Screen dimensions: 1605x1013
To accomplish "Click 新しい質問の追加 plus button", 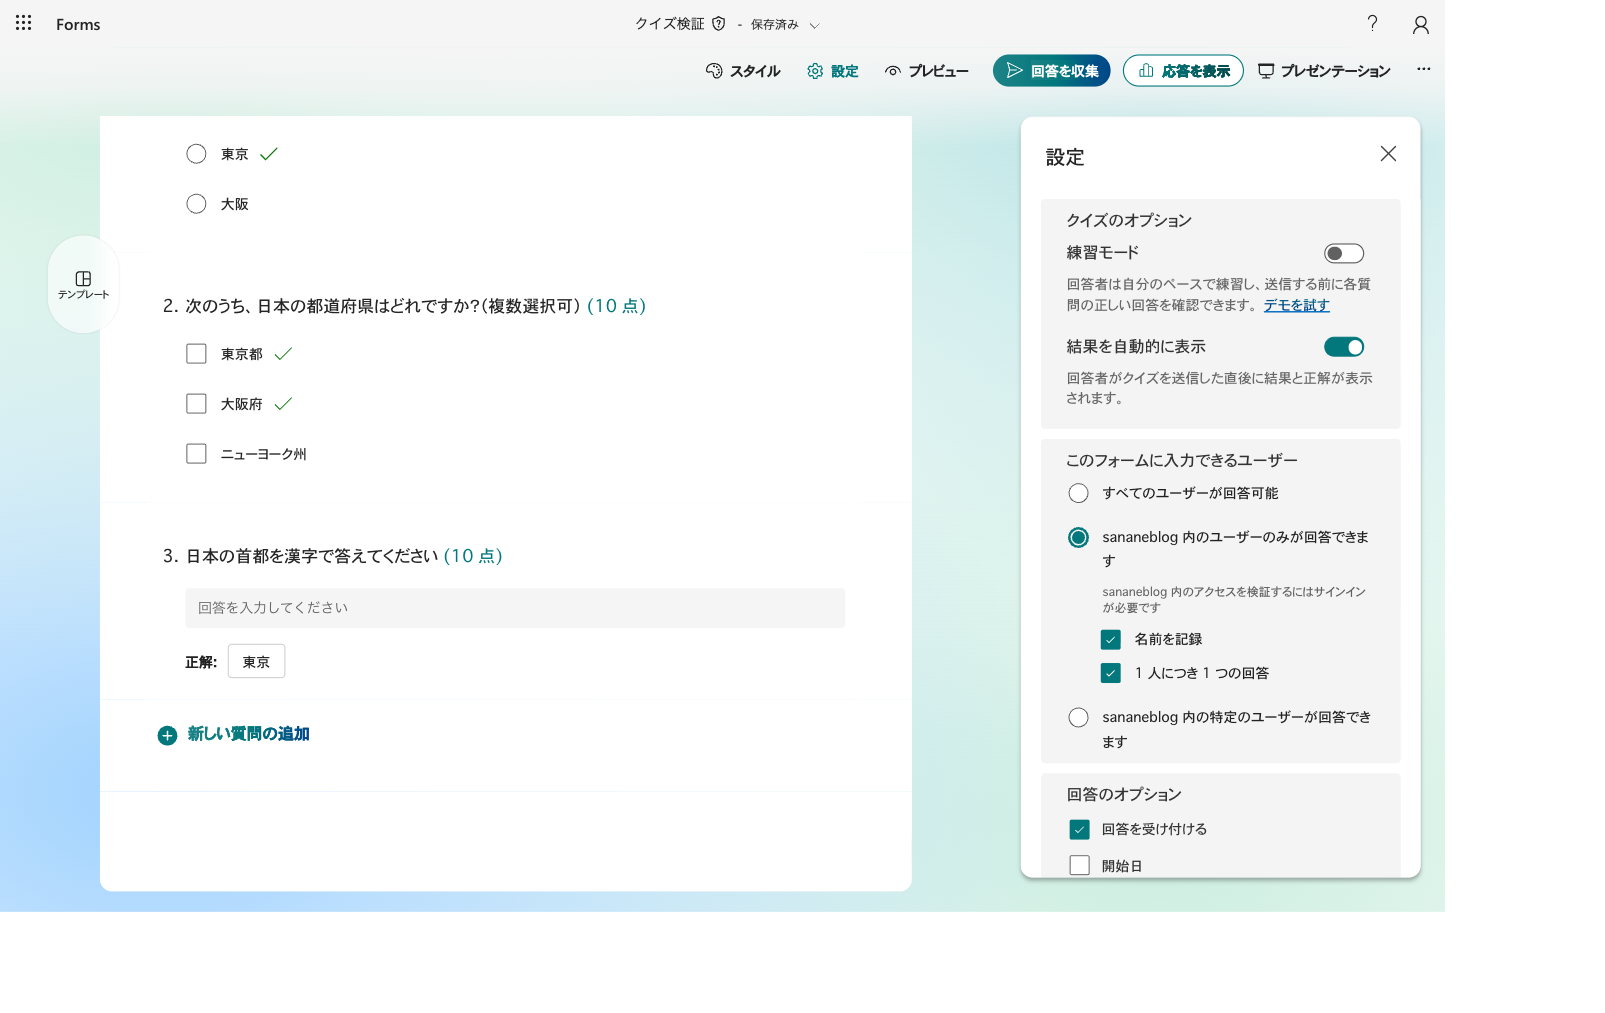I will pos(167,735).
